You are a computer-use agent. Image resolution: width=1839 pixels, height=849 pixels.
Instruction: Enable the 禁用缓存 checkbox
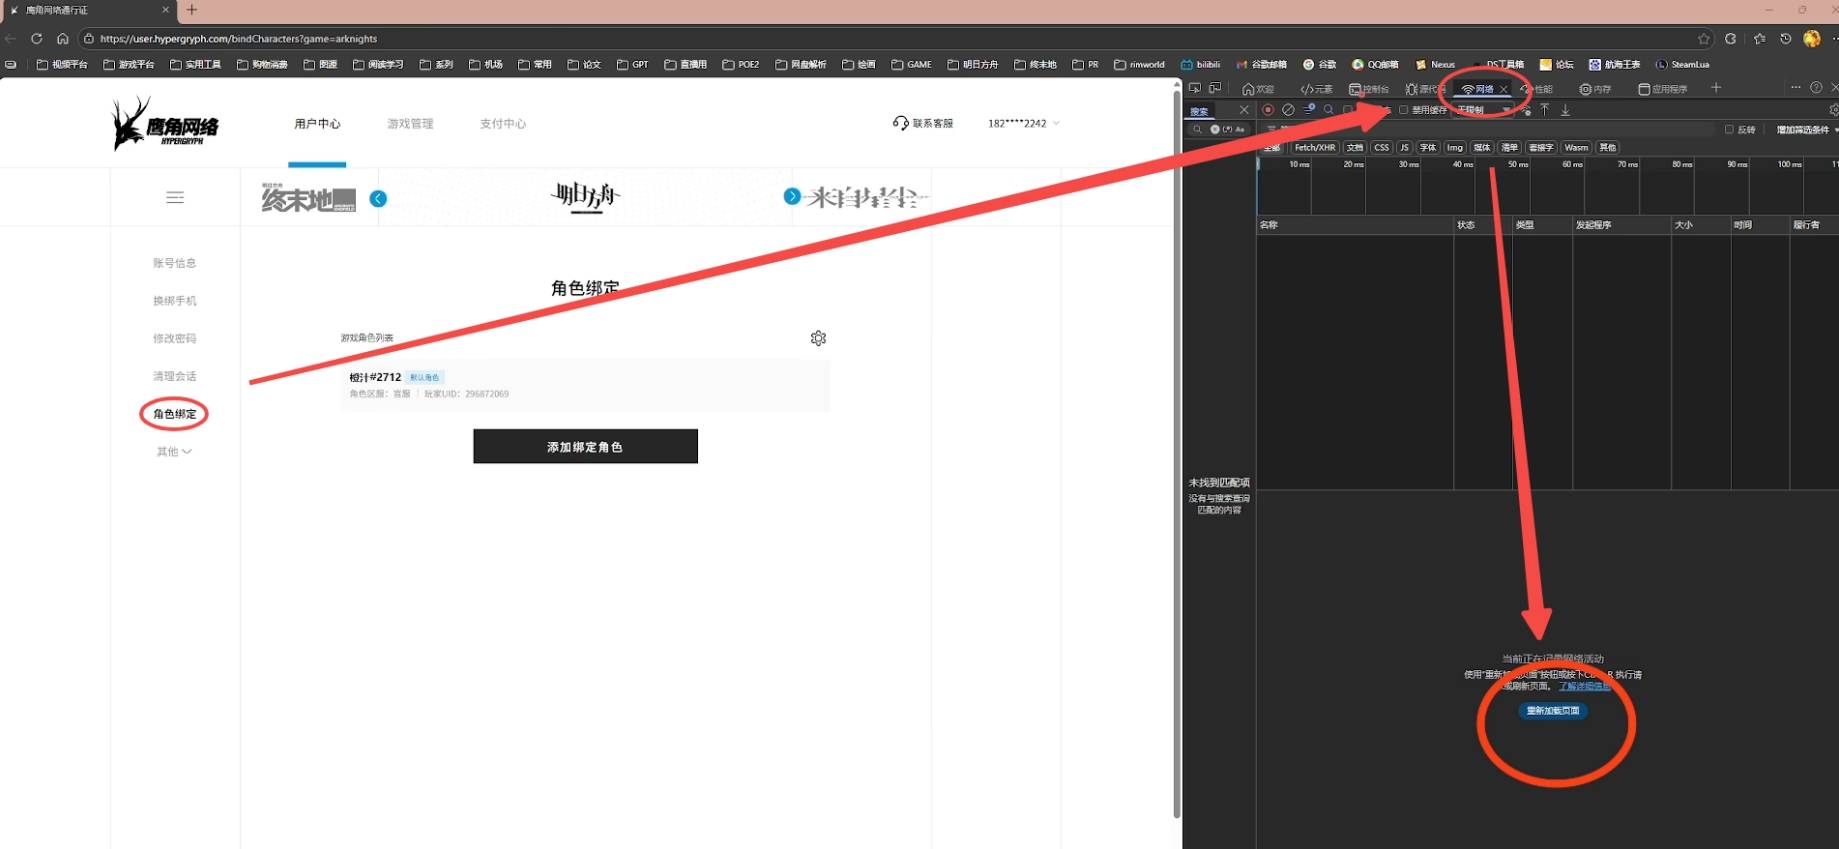click(1404, 110)
